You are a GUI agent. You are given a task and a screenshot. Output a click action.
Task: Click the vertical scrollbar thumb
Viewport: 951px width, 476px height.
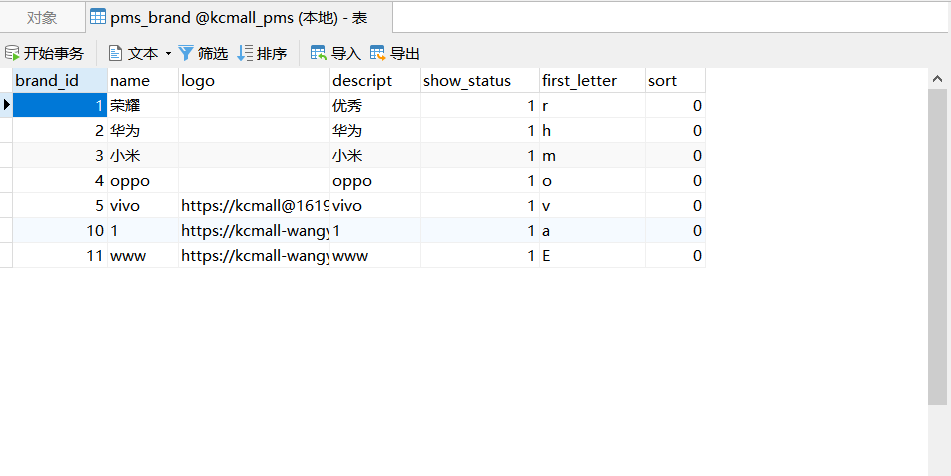938,246
